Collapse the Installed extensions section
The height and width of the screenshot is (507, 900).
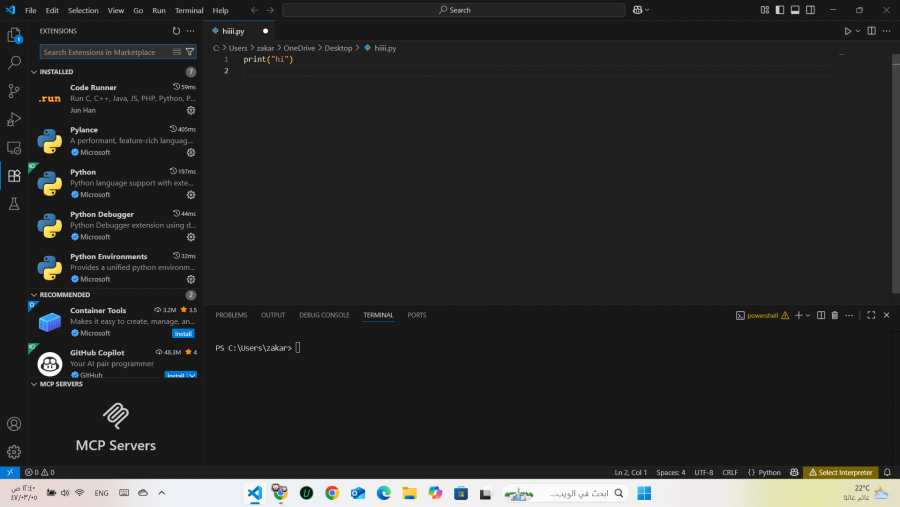point(34,72)
